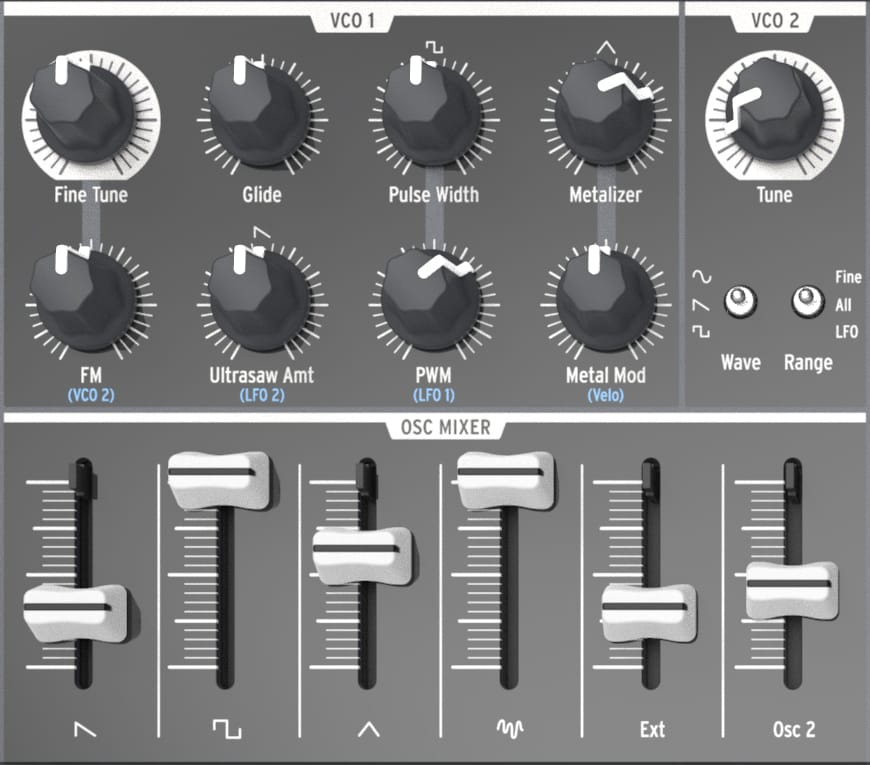Click the sawtooth mixer fader handle
The image size is (870, 765).
coord(76,613)
